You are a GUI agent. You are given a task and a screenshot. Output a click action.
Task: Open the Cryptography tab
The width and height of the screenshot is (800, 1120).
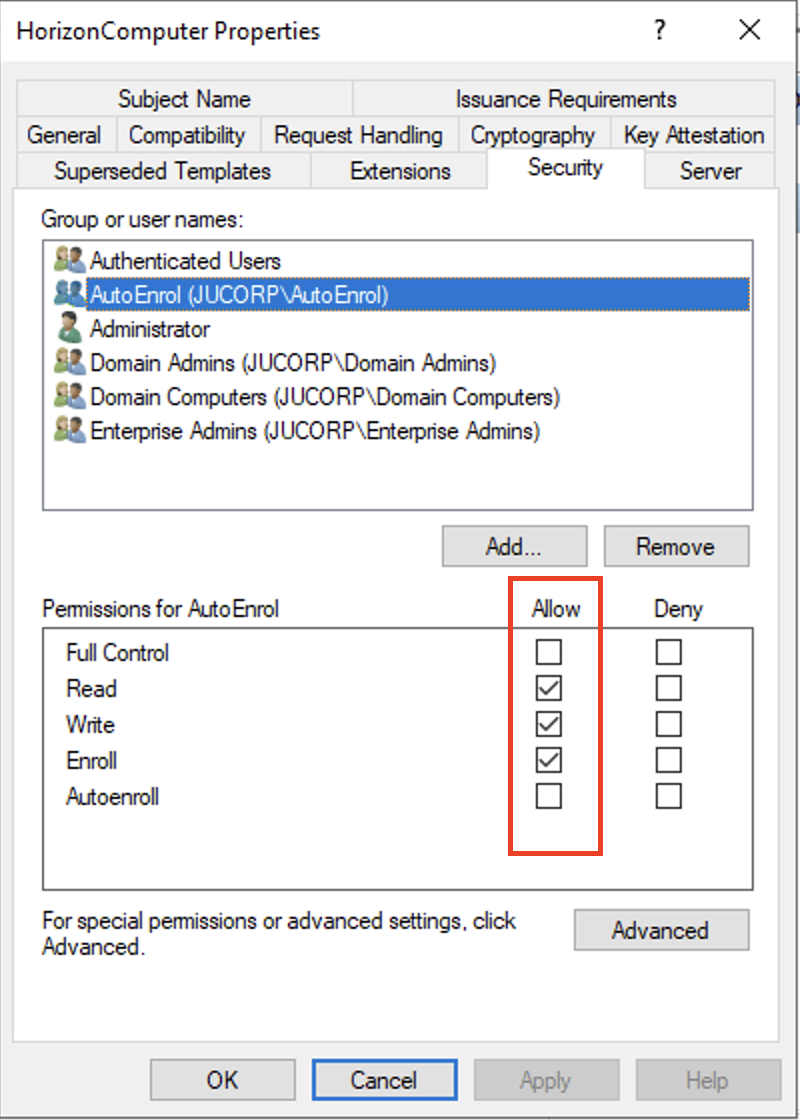pyautogui.click(x=532, y=135)
